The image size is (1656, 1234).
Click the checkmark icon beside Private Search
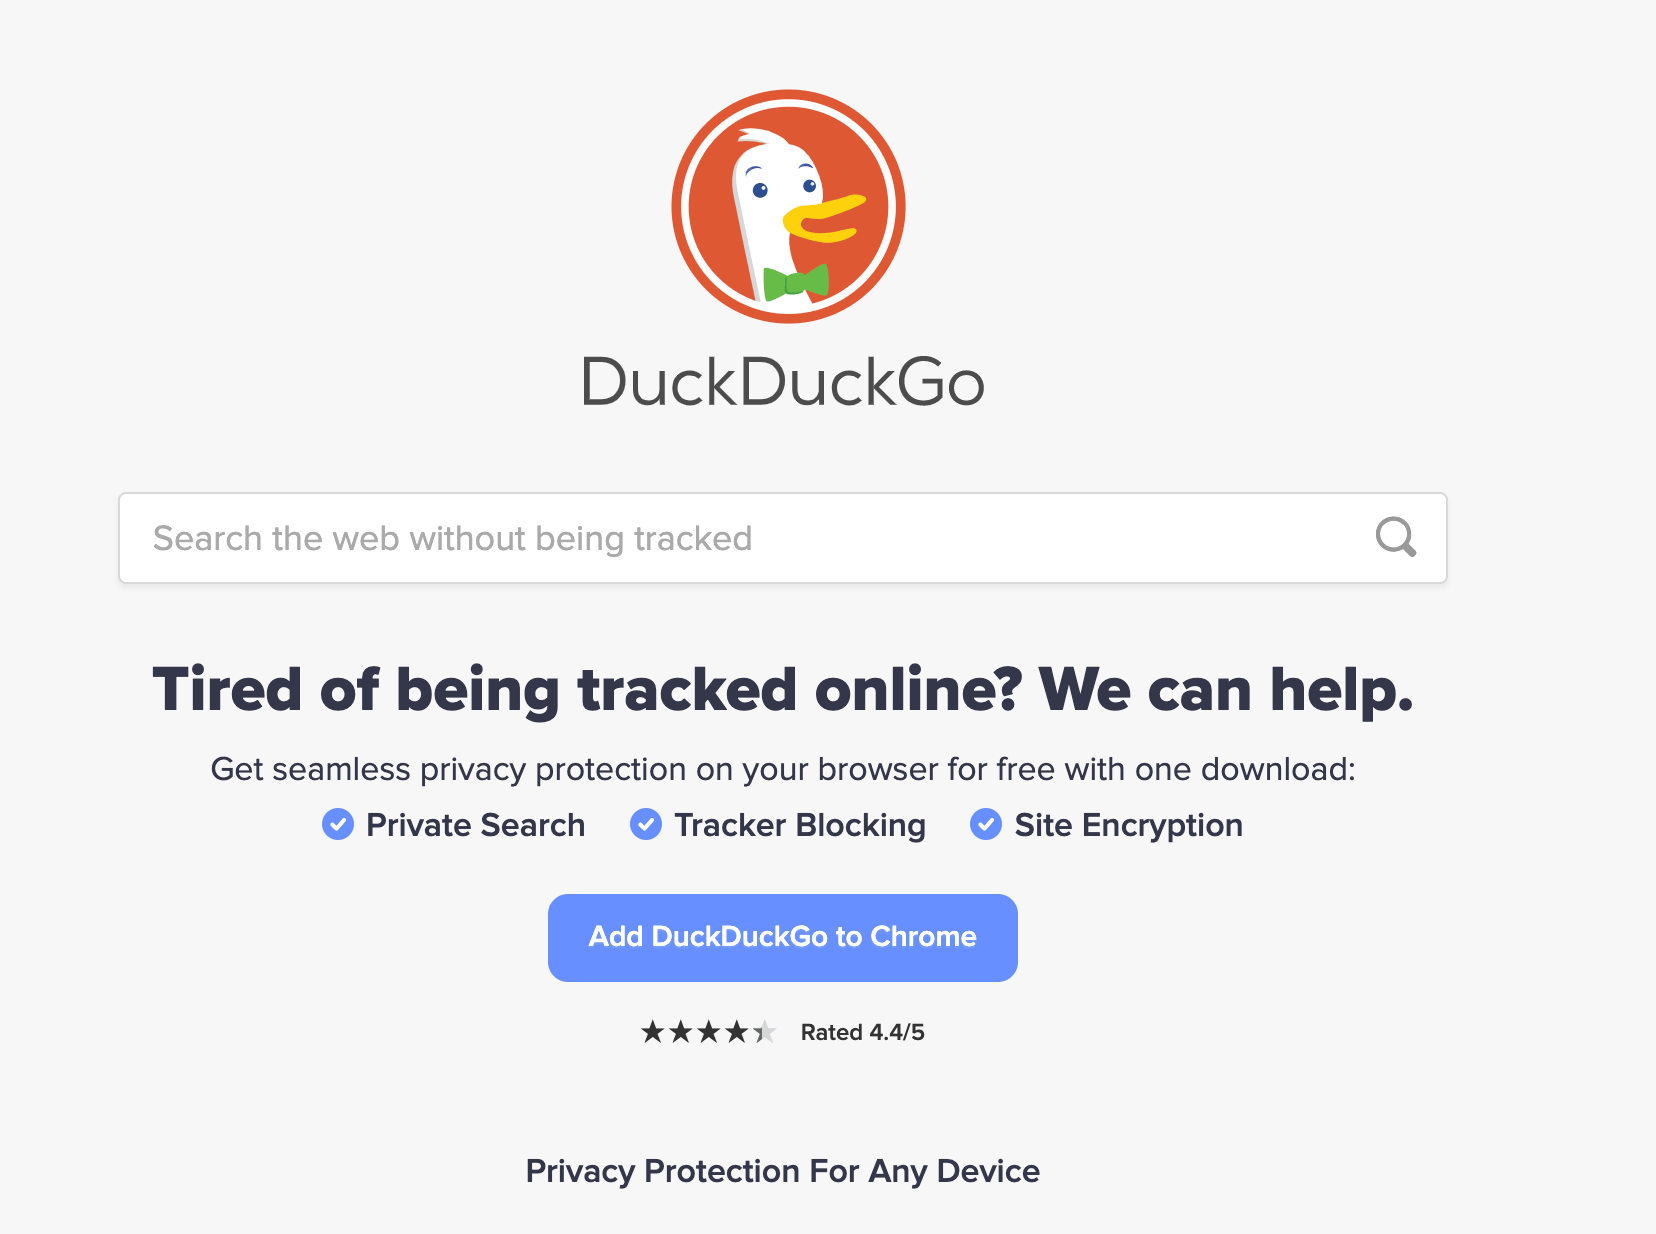click(338, 824)
